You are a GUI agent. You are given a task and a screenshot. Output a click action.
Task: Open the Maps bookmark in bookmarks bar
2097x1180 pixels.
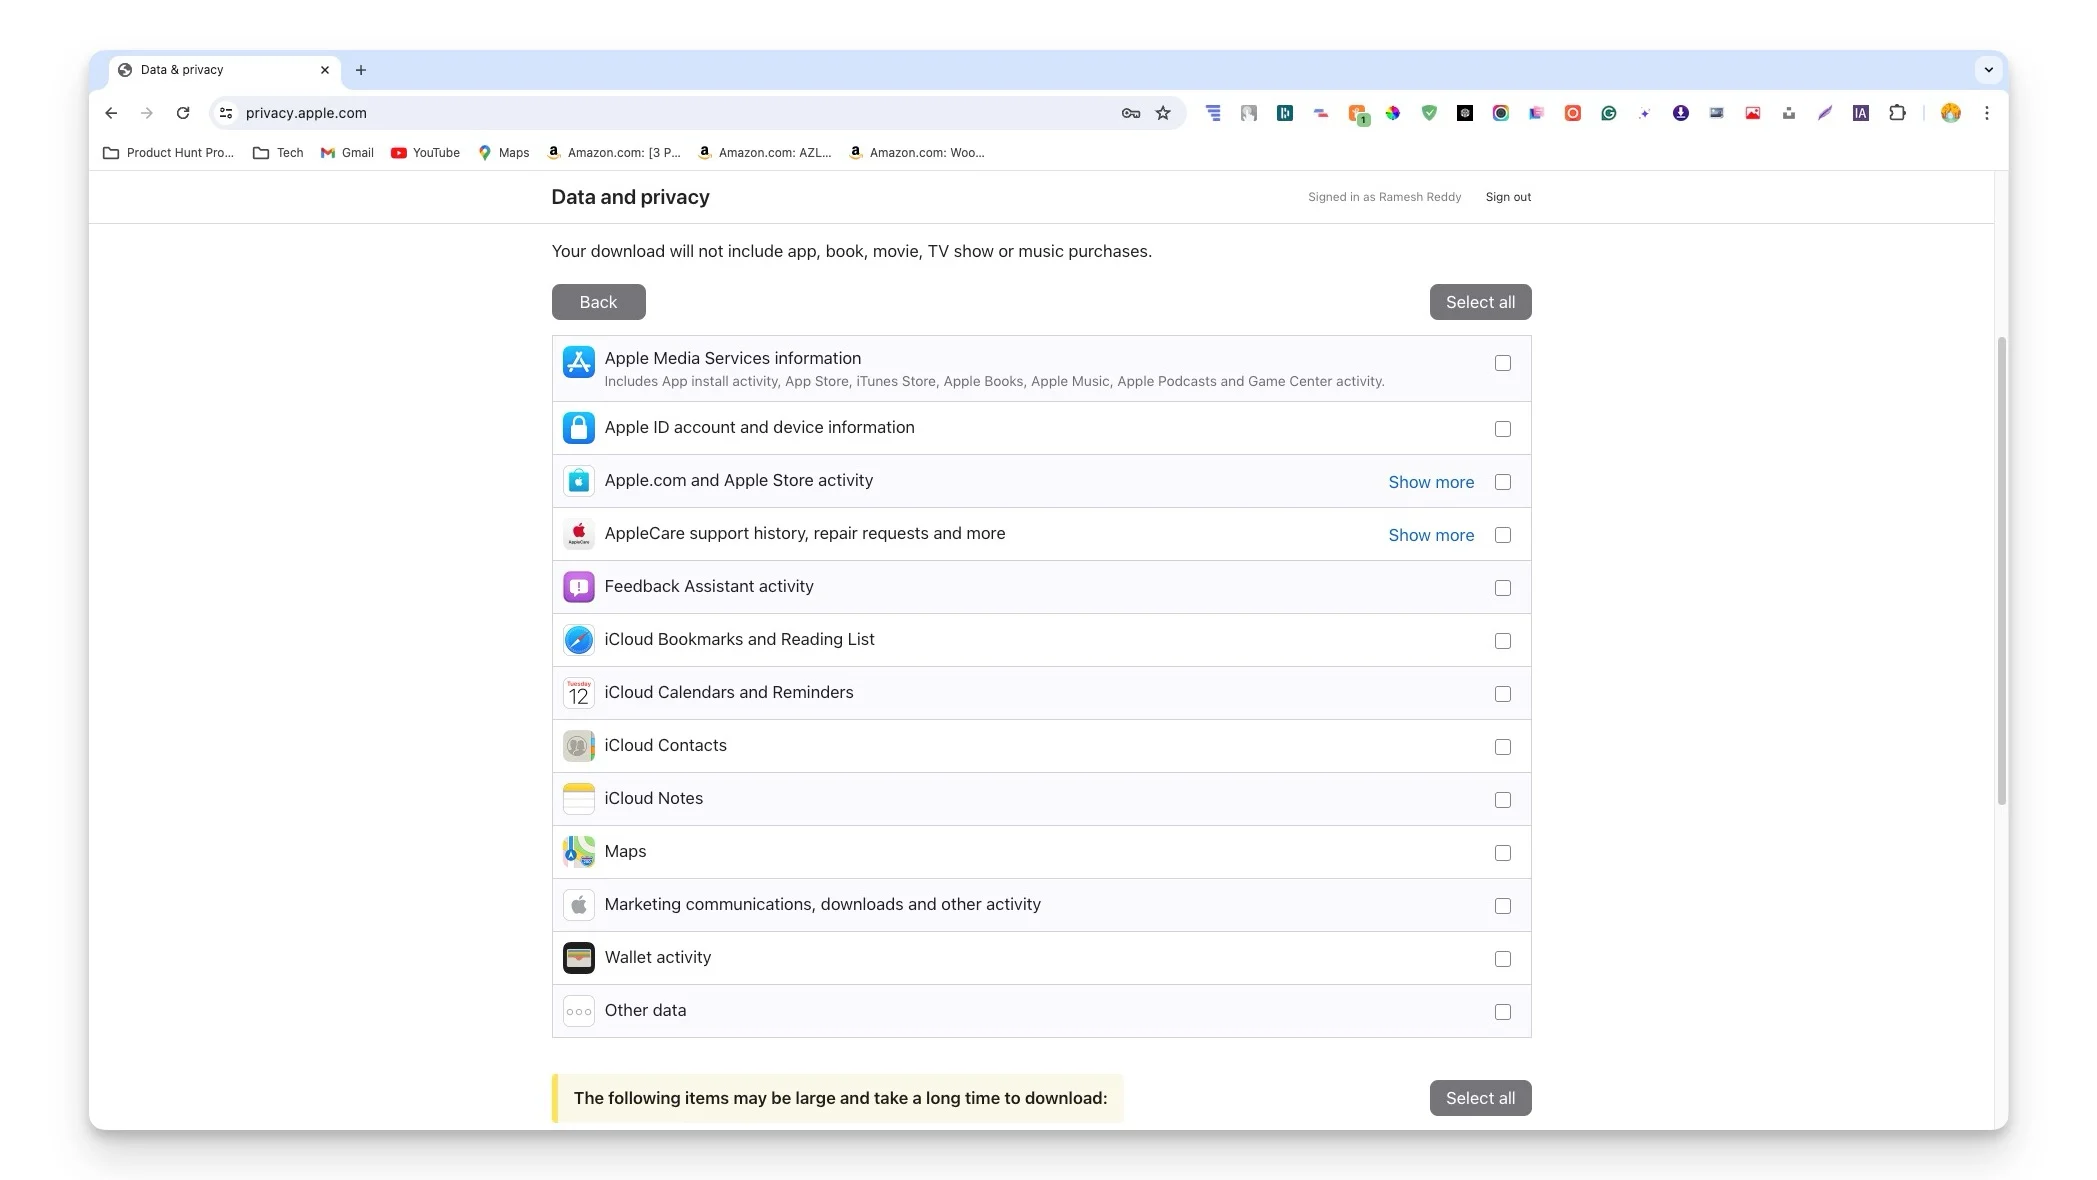point(504,153)
